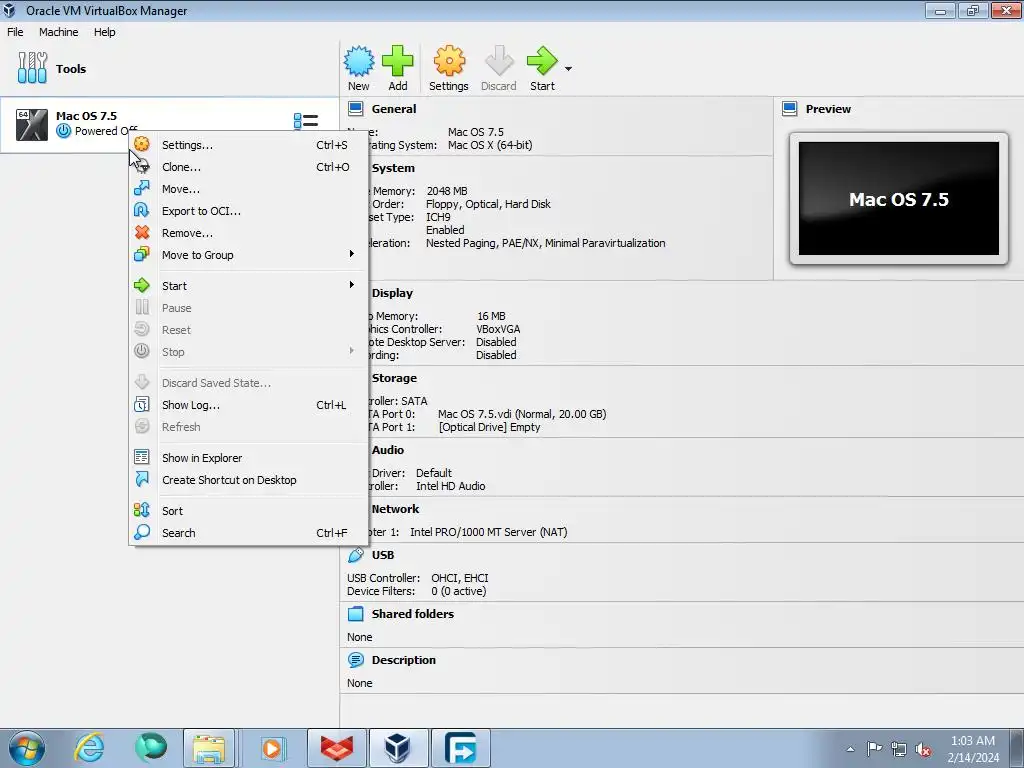Viewport: 1024px width, 768px height.
Task: Click the Description speech bubble icon
Action: pyautogui.click(x=356, y=660)
